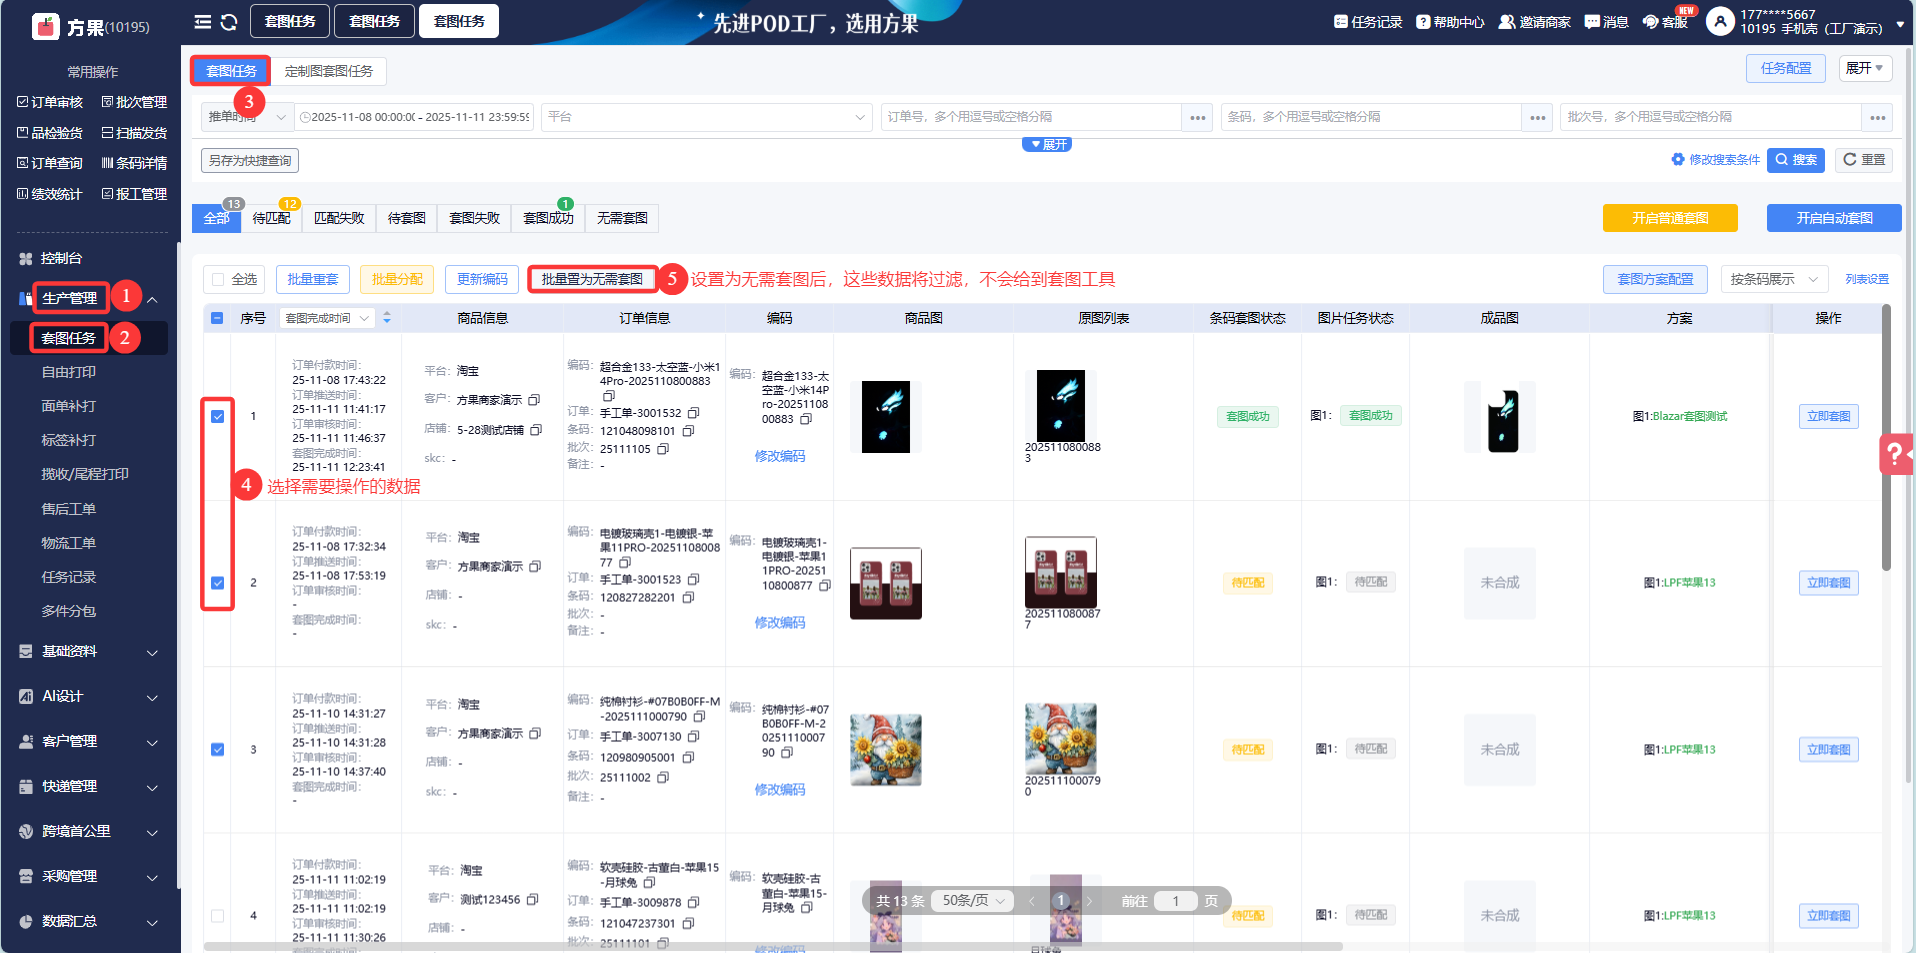The image size is (1916, 953).
Task: Open the 平台 platform dropdown
Action: click(x=707, y=117)
